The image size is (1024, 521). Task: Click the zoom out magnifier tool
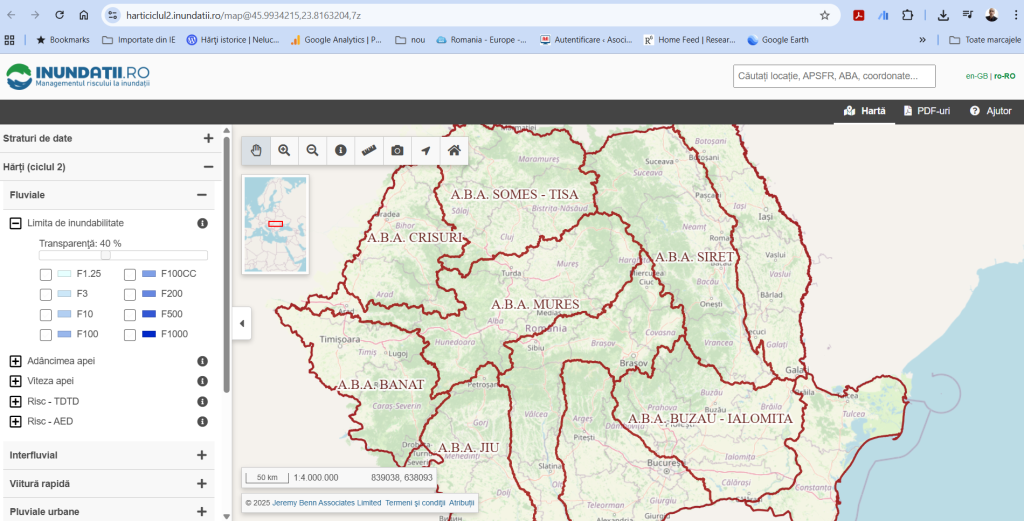[x=312, y=150]
